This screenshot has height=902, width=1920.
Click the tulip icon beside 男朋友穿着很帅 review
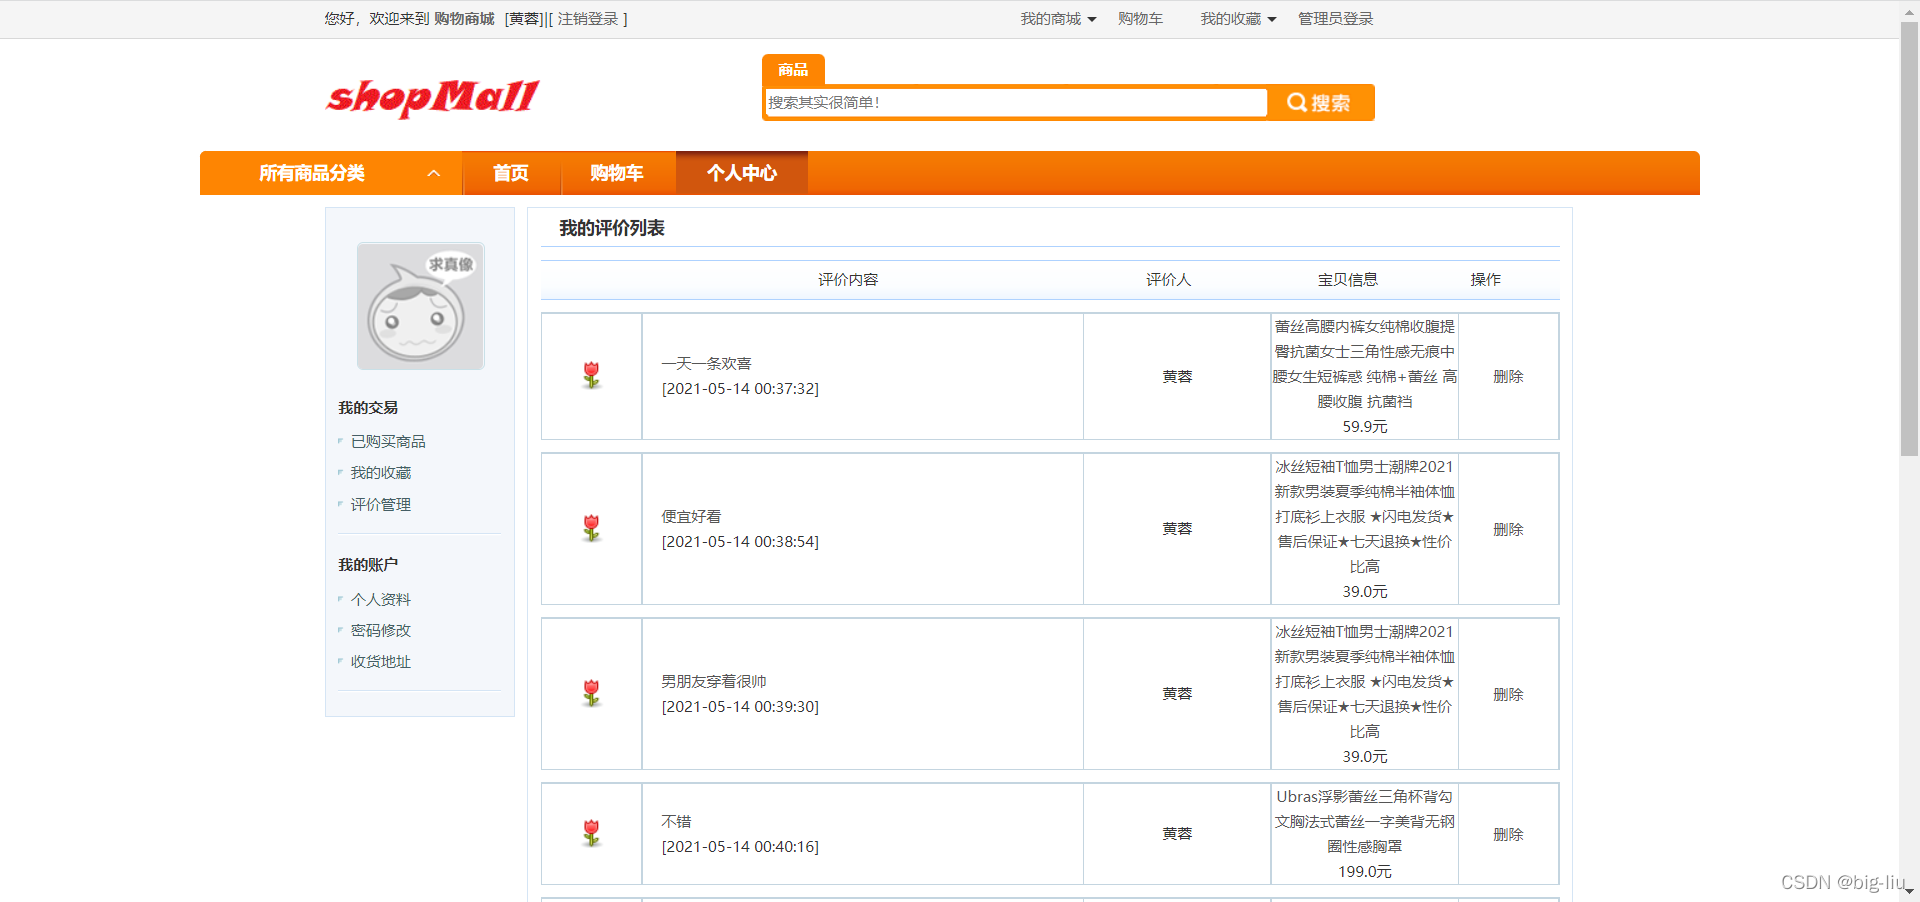click(x=592, y=694)
